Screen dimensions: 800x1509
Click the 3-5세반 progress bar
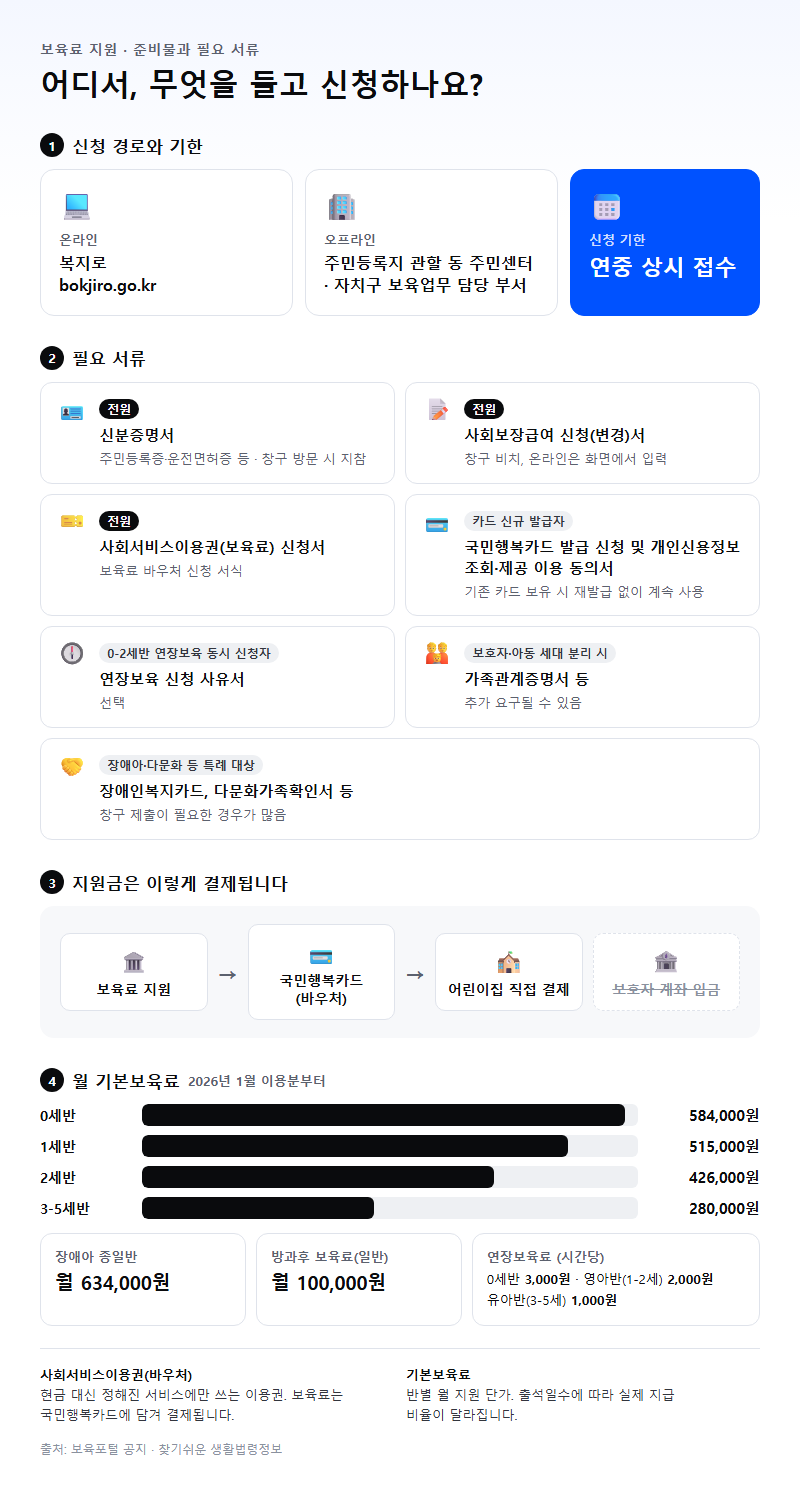(390, 1208)
